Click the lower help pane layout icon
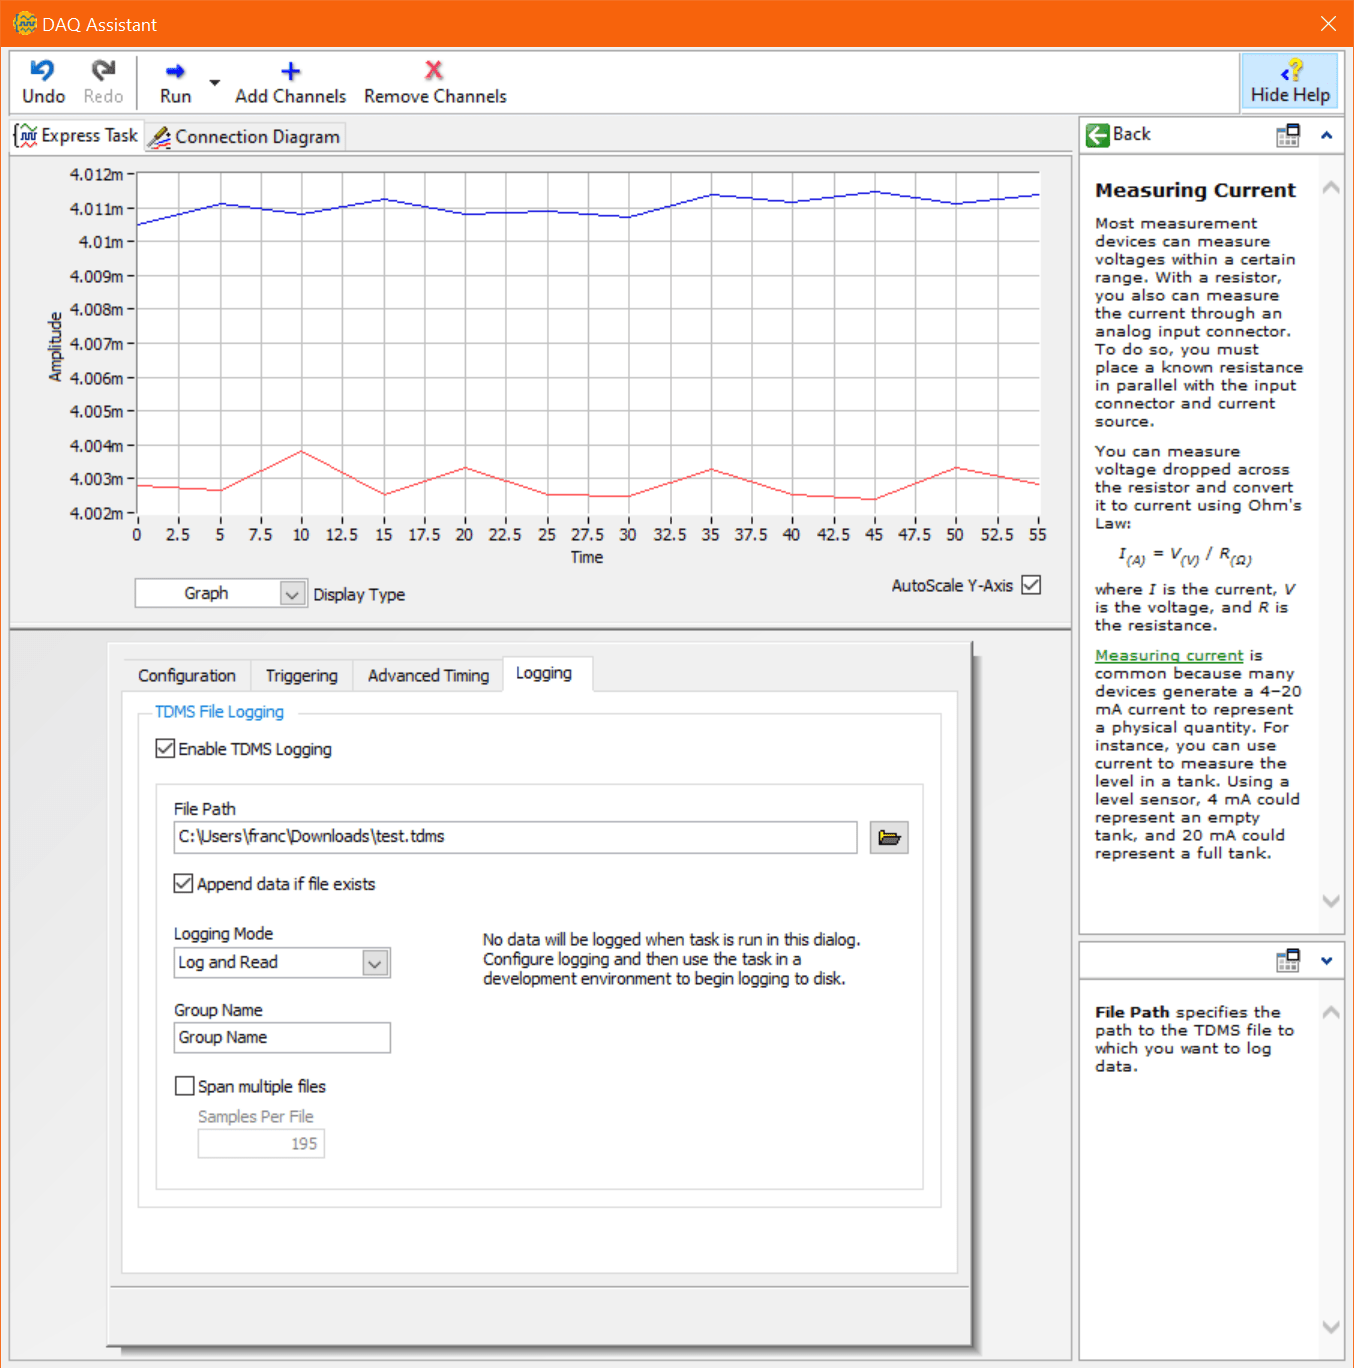The image size is (1354, 1368). 1288,960
